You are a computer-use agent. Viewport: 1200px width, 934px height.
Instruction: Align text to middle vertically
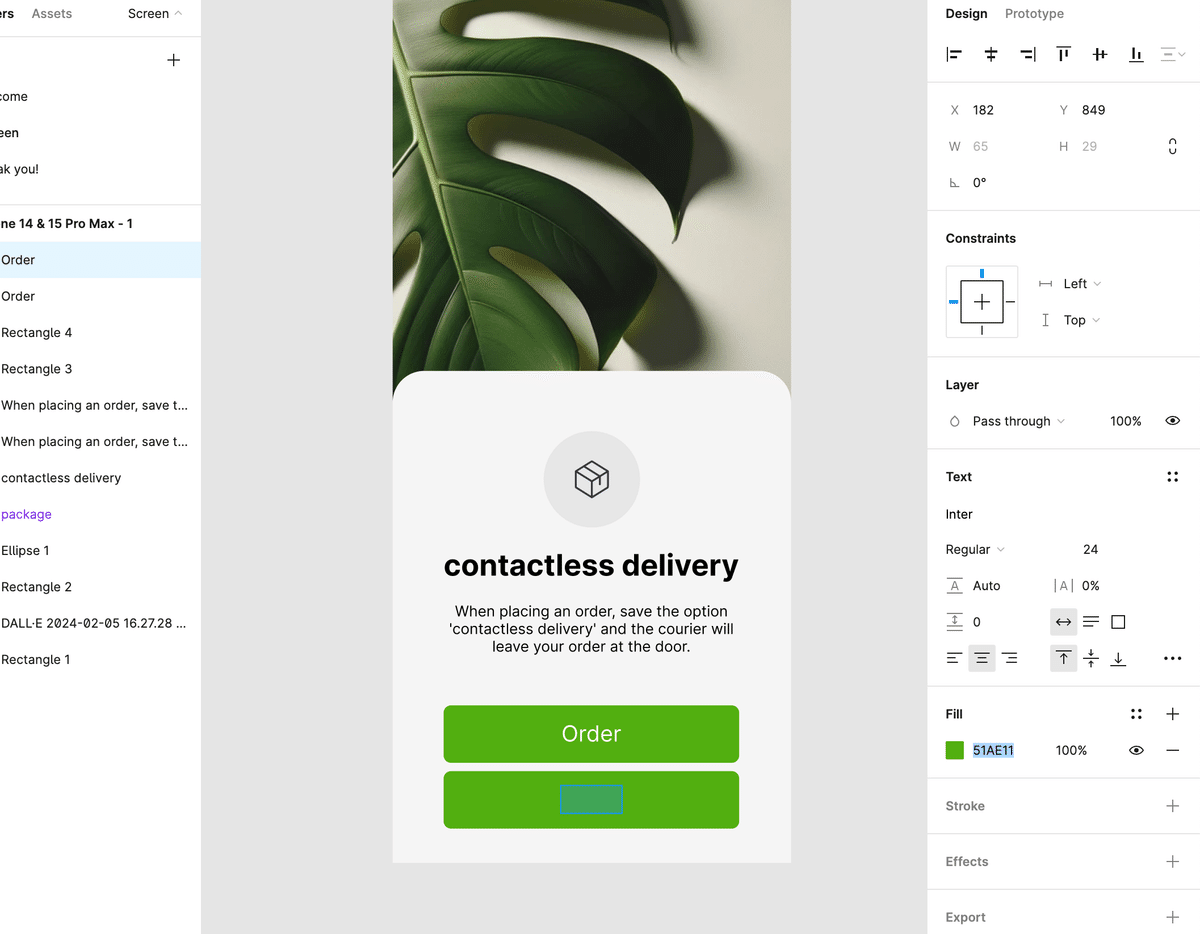point(1091,658)
